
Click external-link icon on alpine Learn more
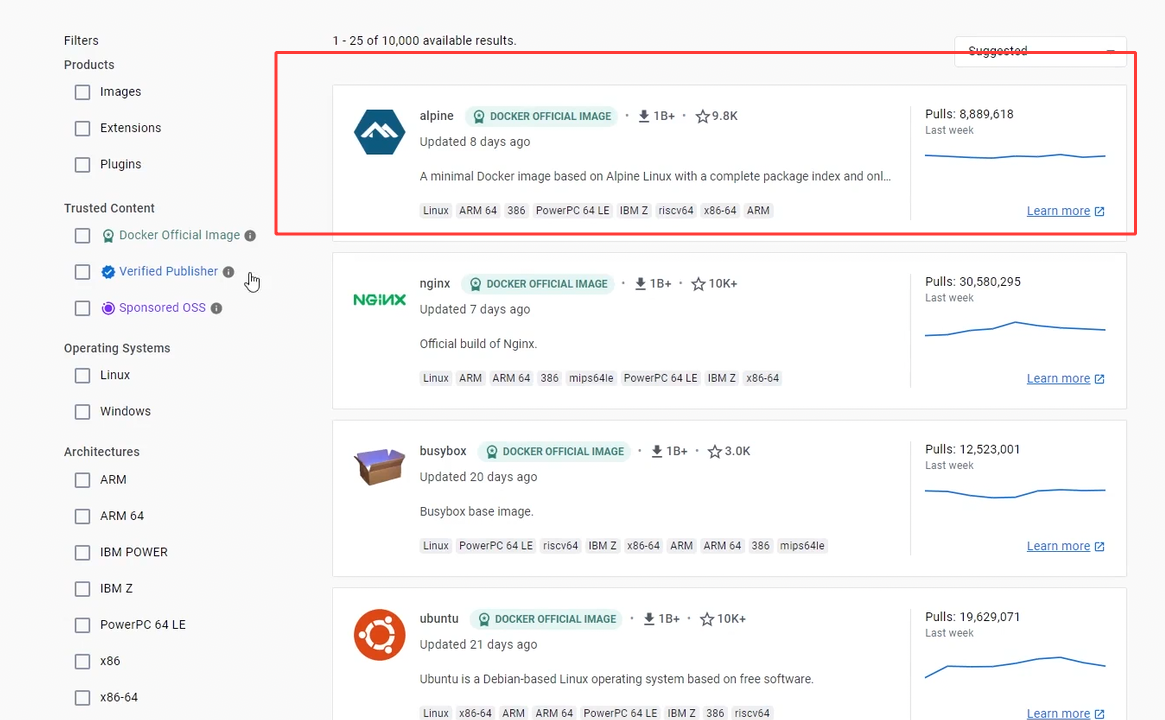click(x=1100, y=212)
